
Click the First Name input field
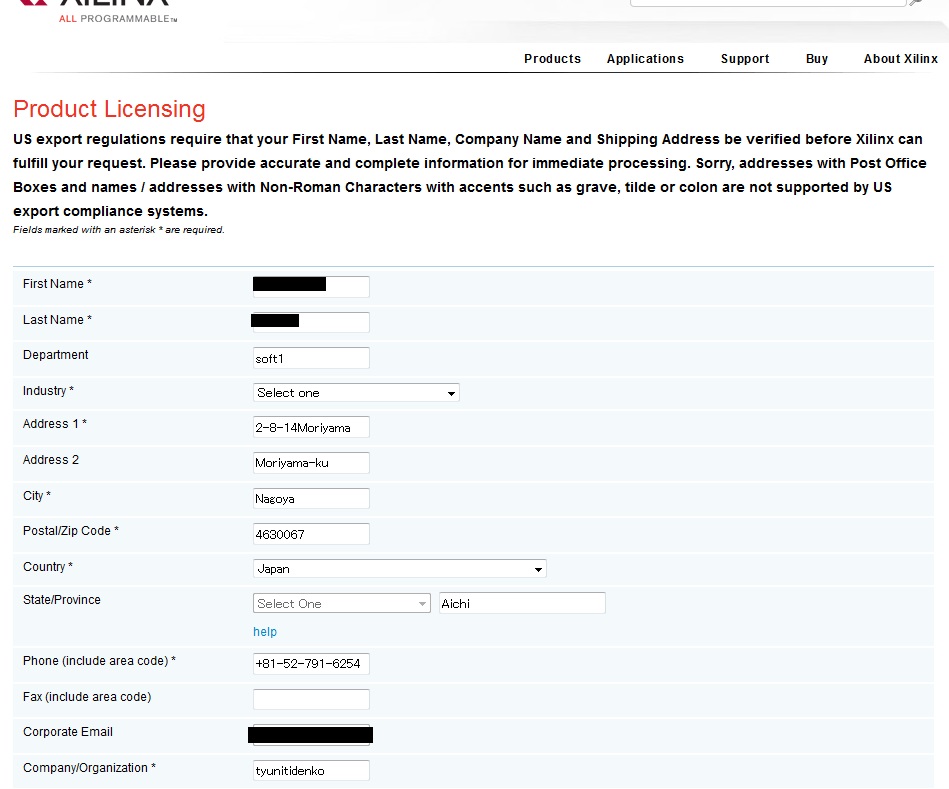pos(311,286)
